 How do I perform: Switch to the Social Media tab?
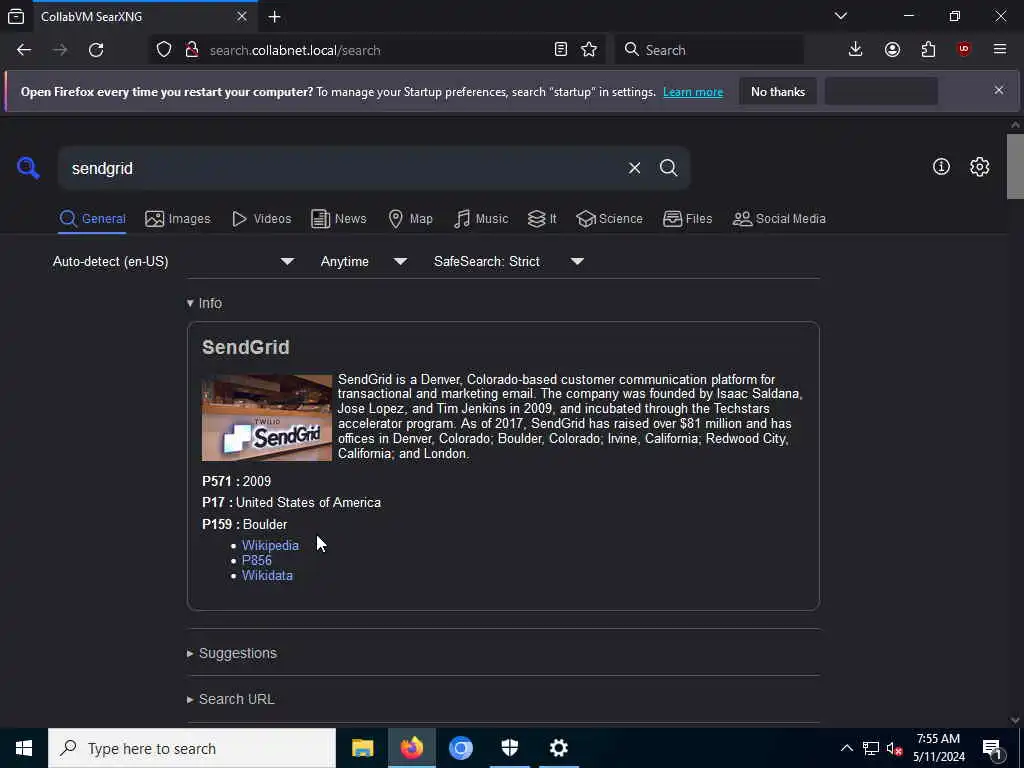779,219
